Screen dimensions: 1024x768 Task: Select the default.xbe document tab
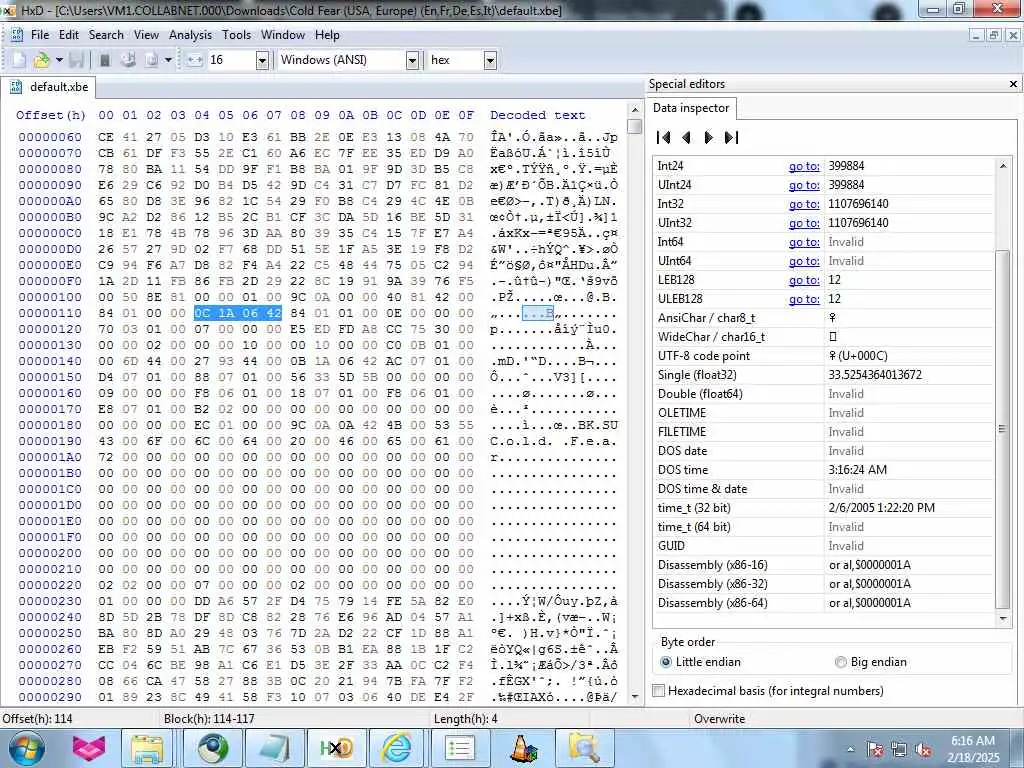[x=49, y=87]
